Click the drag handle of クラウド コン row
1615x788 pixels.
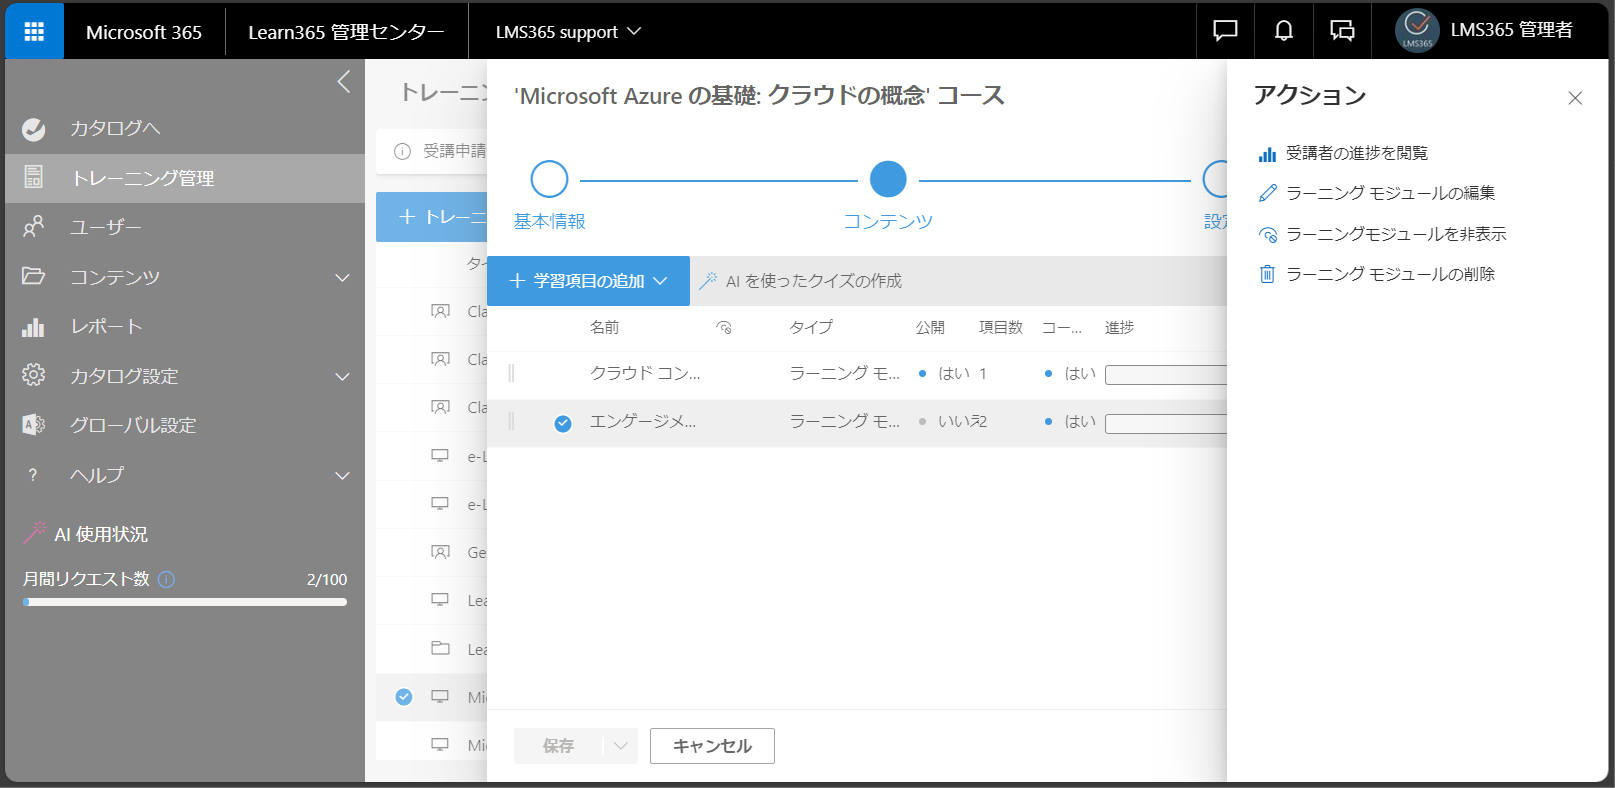511,373
